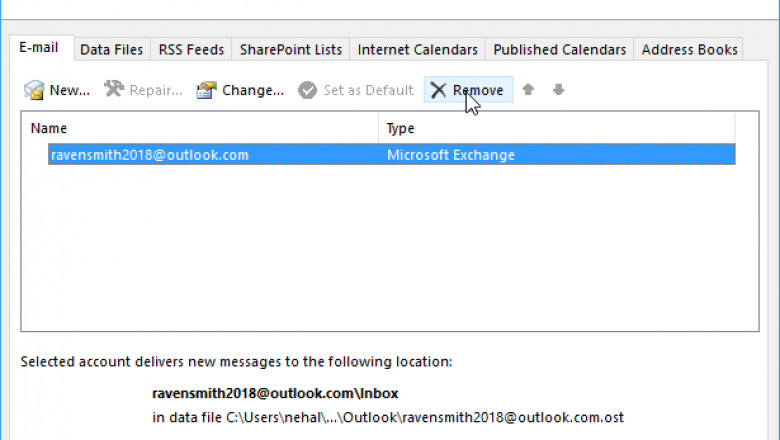Image resolution: width=780 pixels, height=440 pixels.
Task: Click the ravensmith2018@outlook.com\Inbox delivery location text
Action: tap(275, 393)
